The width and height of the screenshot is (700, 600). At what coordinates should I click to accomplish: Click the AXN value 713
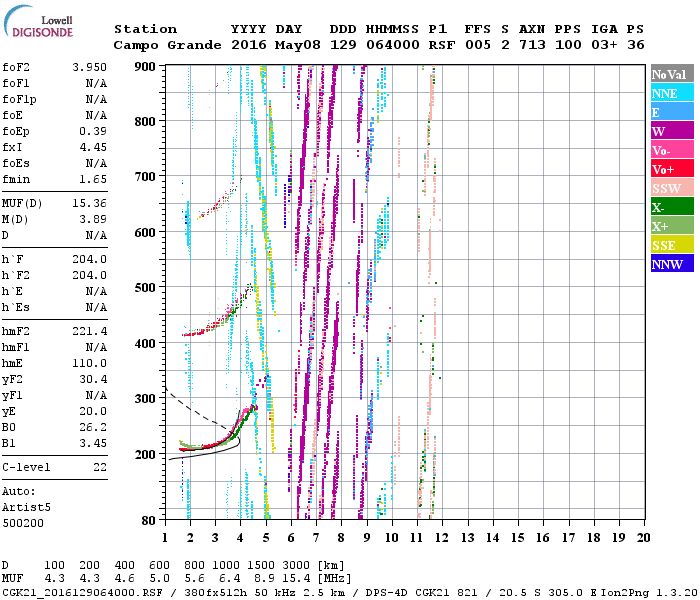point(532,45)
